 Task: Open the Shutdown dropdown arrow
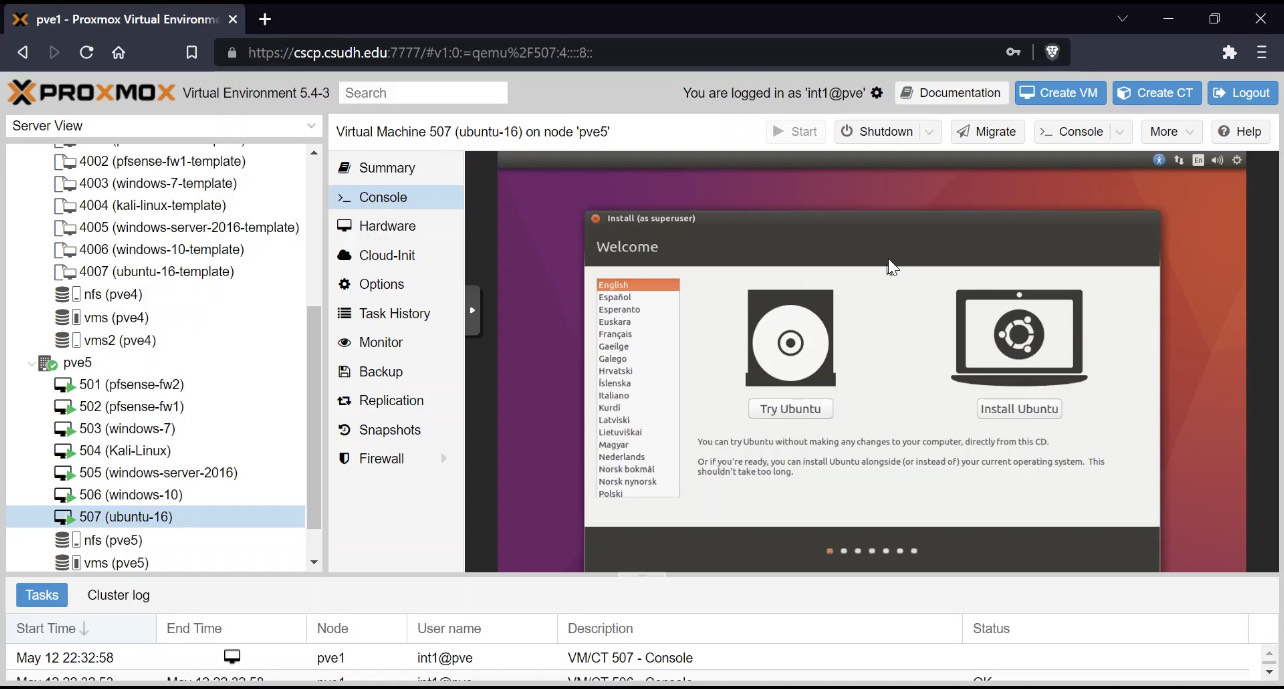929,132
